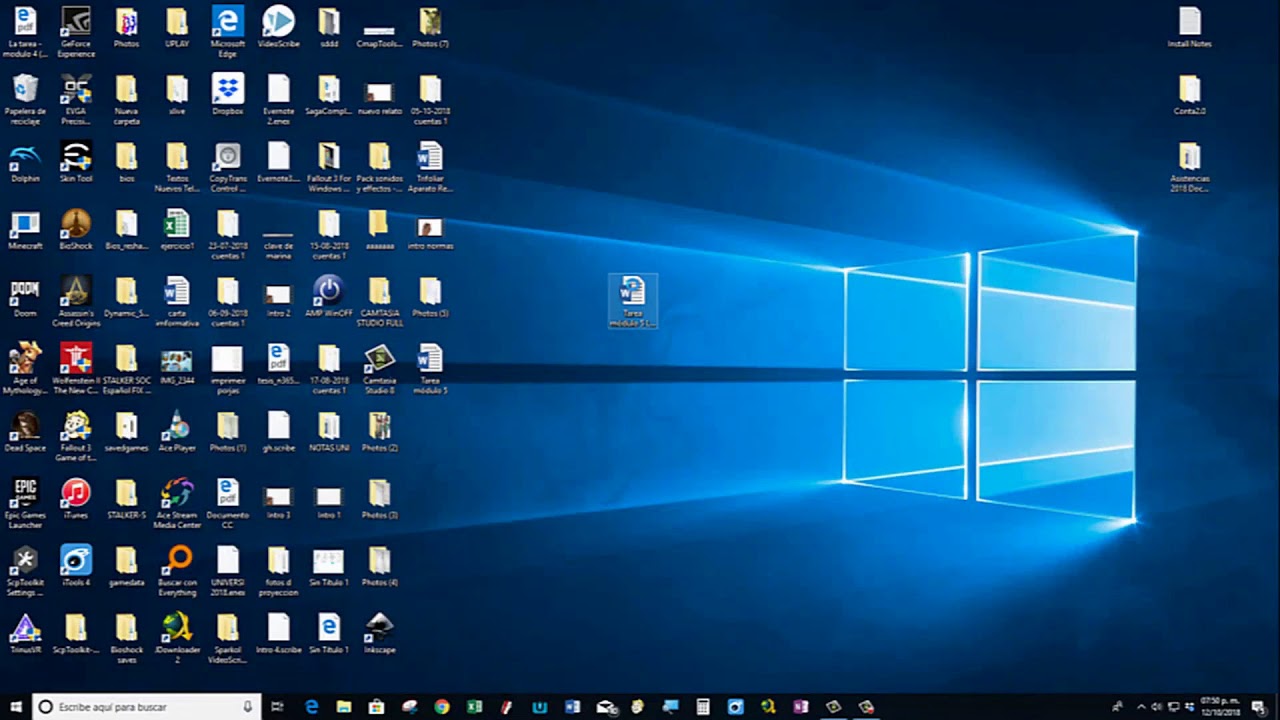Launch Google Chrome from the taskbar
This screenshot has width=1280, height=720.
coord(442,707)
